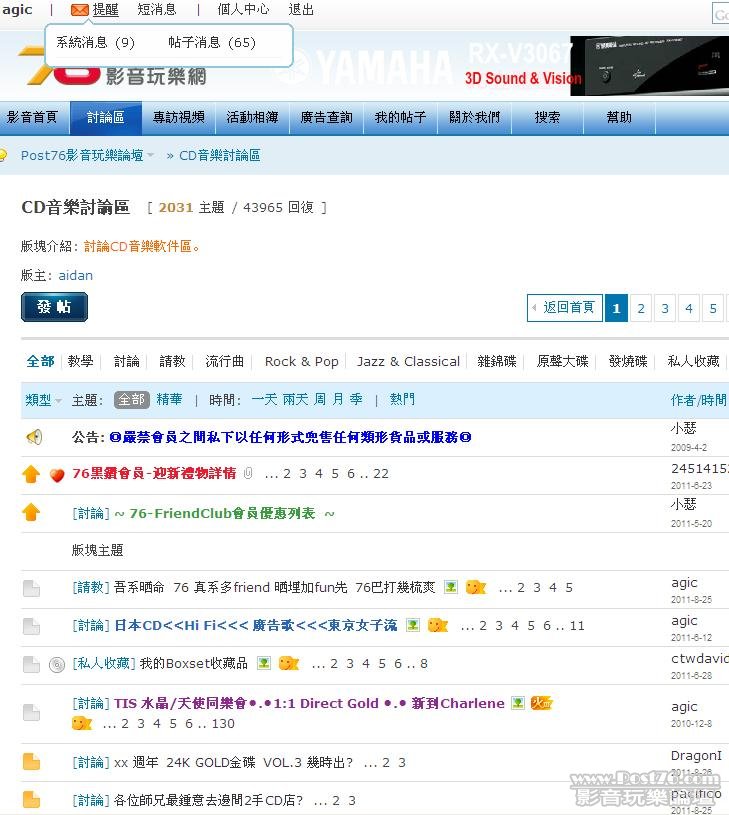Click the lightbulb icon in breadcrumb bar

tap(3, 155)
